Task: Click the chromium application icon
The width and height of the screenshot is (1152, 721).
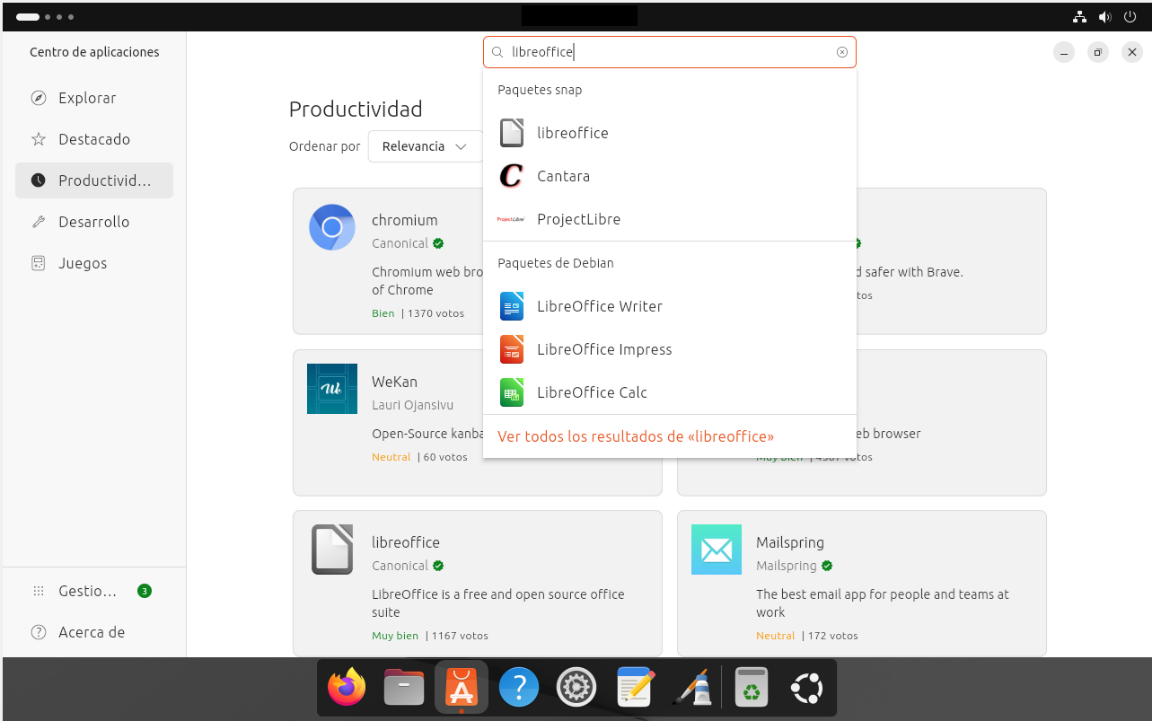Action: tap(331, 227)
